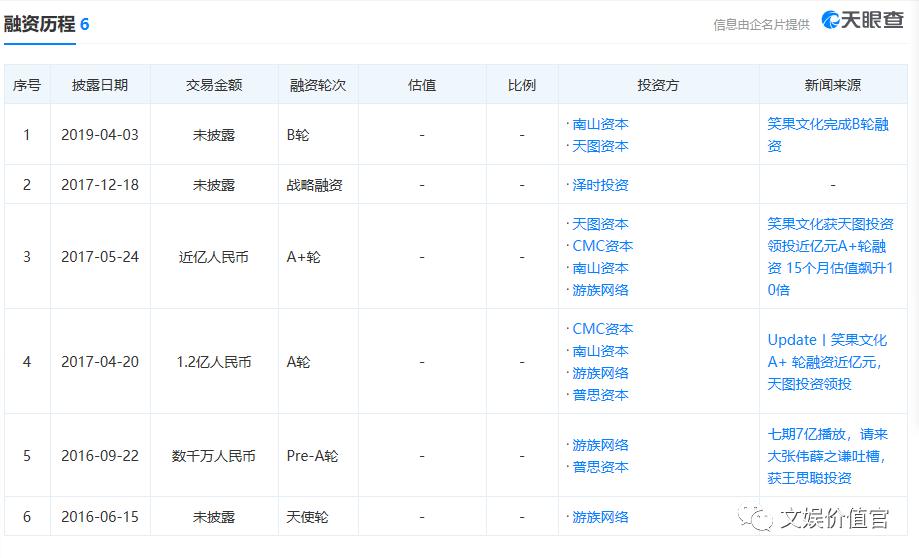This screenshot has height=558, width=919.
Task: Open news link Update 笑果文化A+轮融资近亿元
Action: (827, 362)
